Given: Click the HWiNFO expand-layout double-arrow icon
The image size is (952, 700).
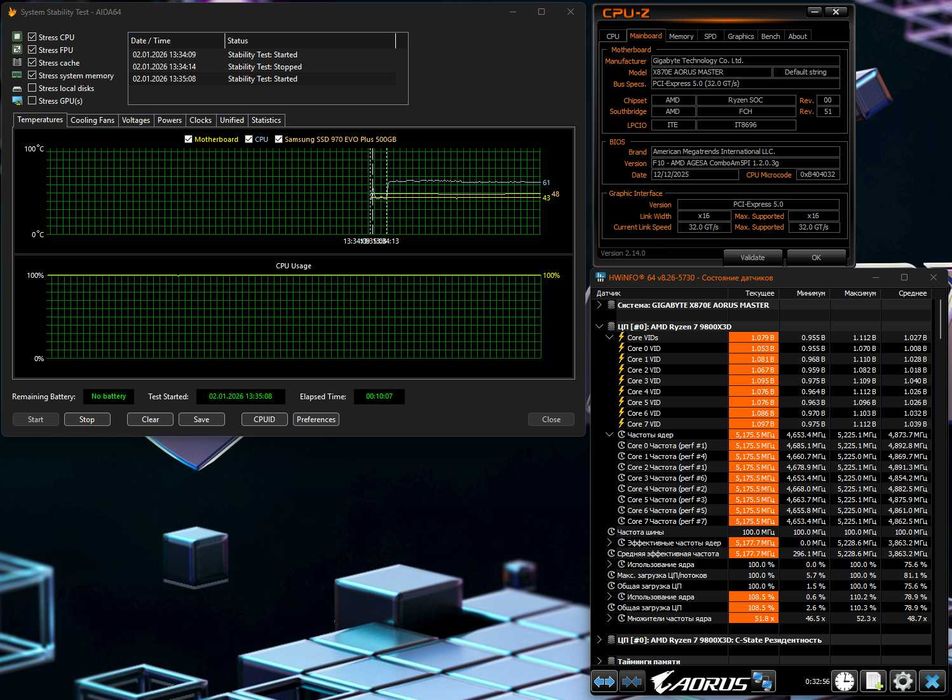Looking at the screenshot, I should pyautogui.click(x=604, y=682).
